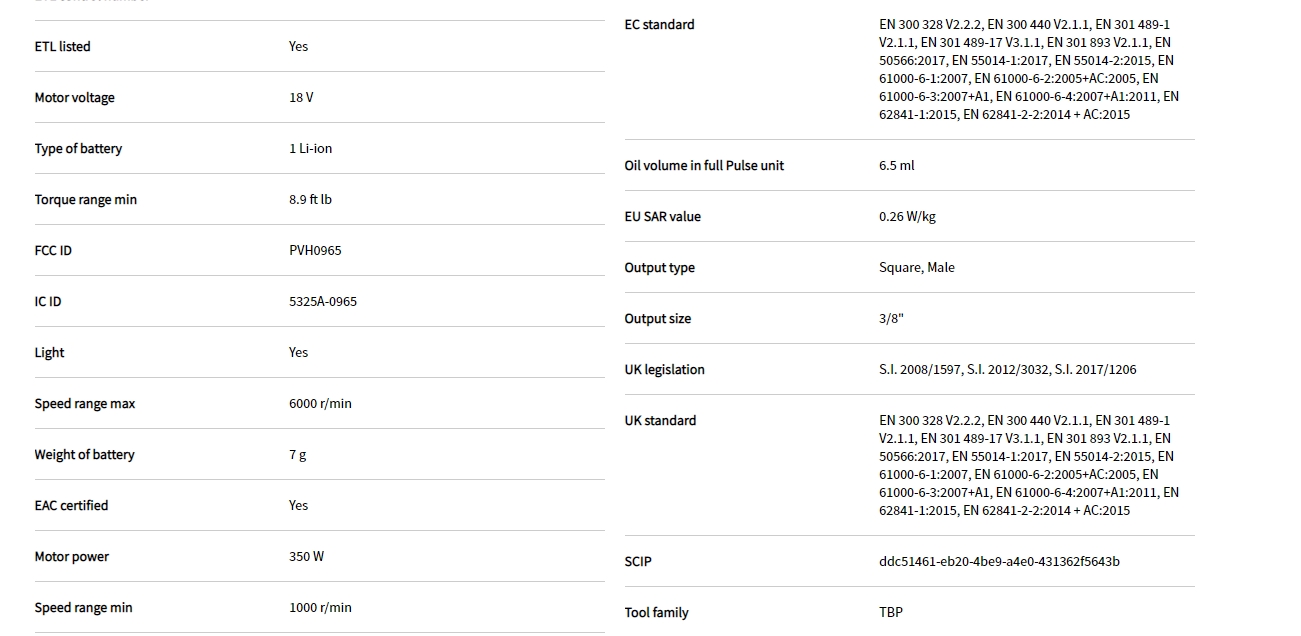Select the 350 W motor power value

click(306, 557)
